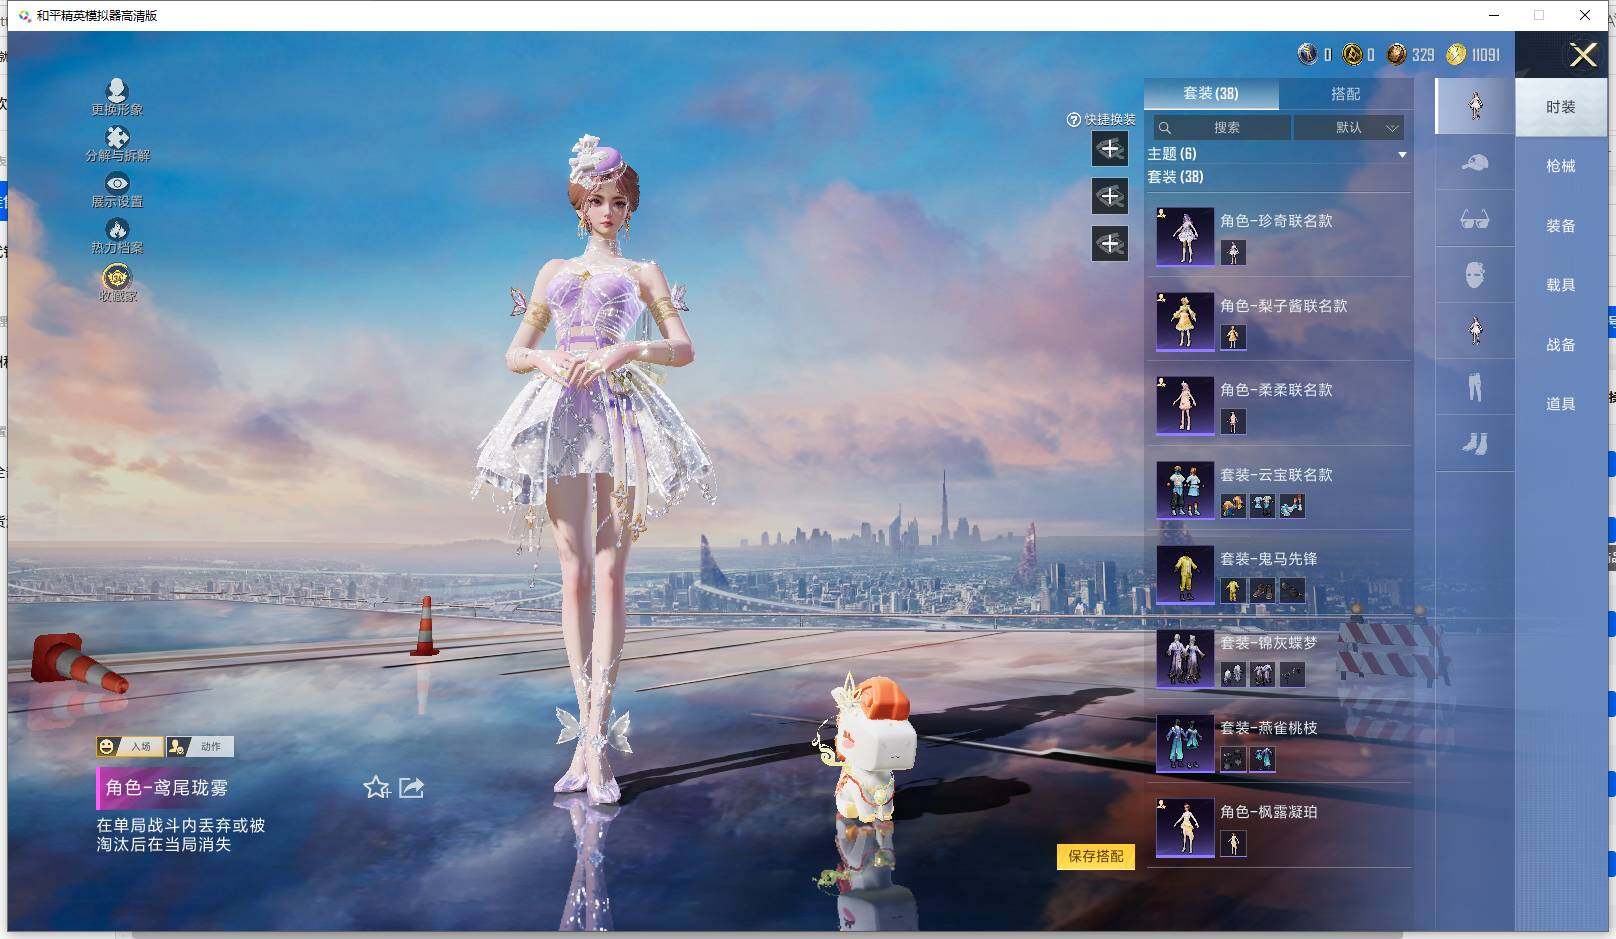Click the 搜索 search field
Image resolution: width=1616 pixels, height=939 pixels.
click(1221, 127)
